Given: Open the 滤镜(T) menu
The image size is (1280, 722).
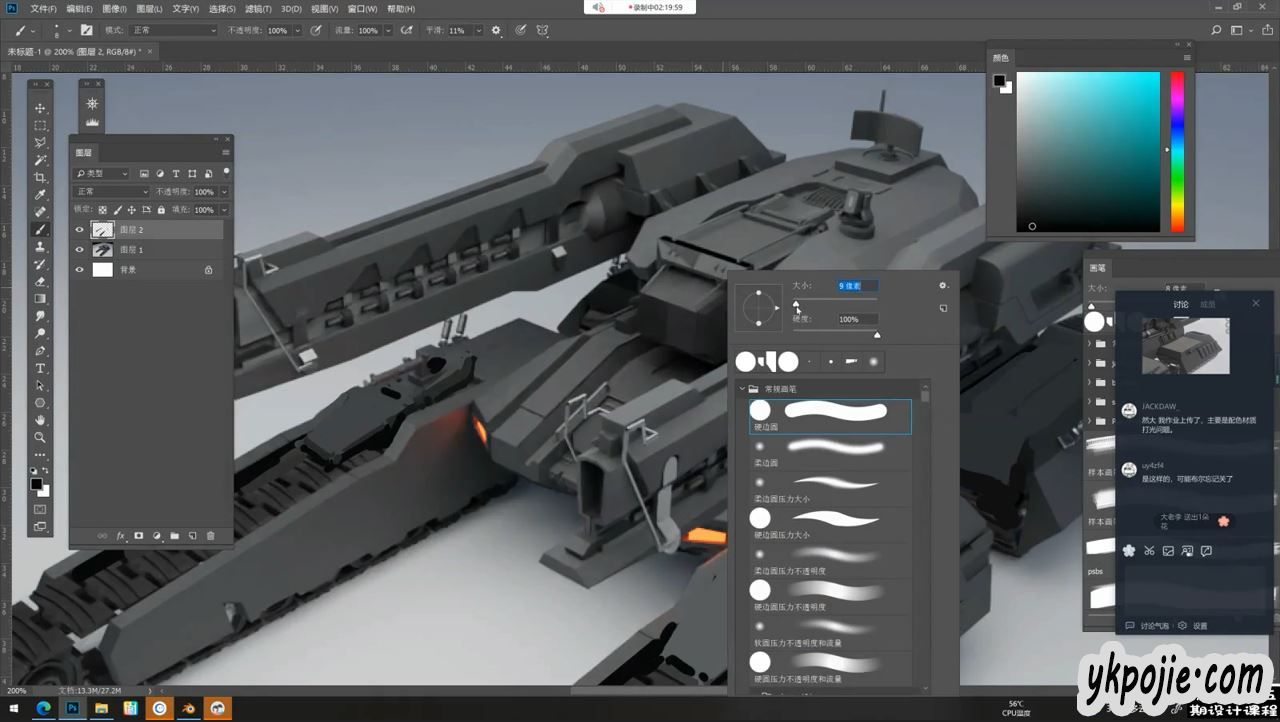Looking at the screenshot, I should click(x=258, y=9).
